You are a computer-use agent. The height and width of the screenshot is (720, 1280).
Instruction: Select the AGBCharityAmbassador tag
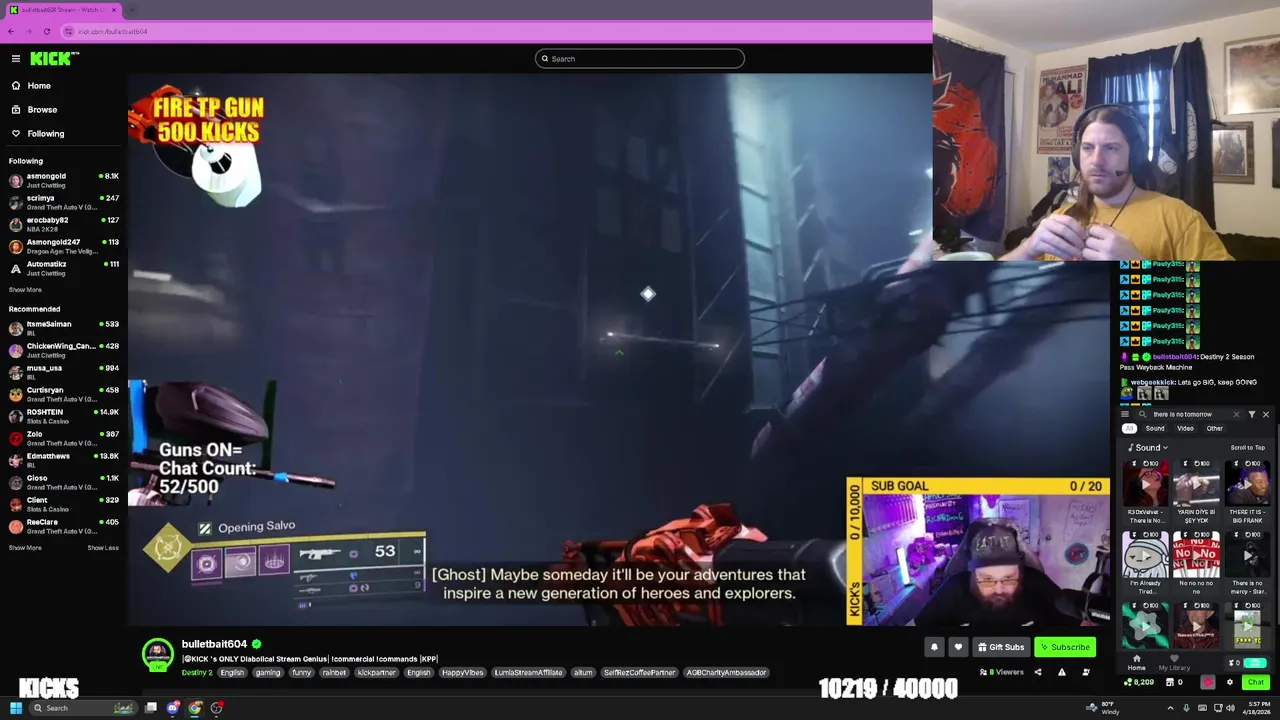726,673
